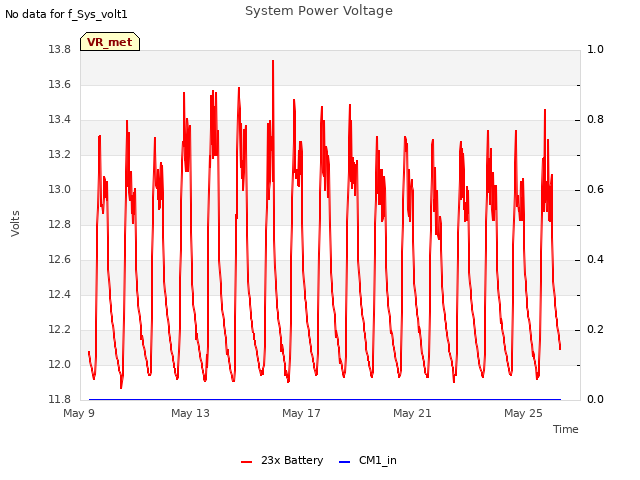Toggle the 23x Battery legend entry
640x480 pixels.
282,460
